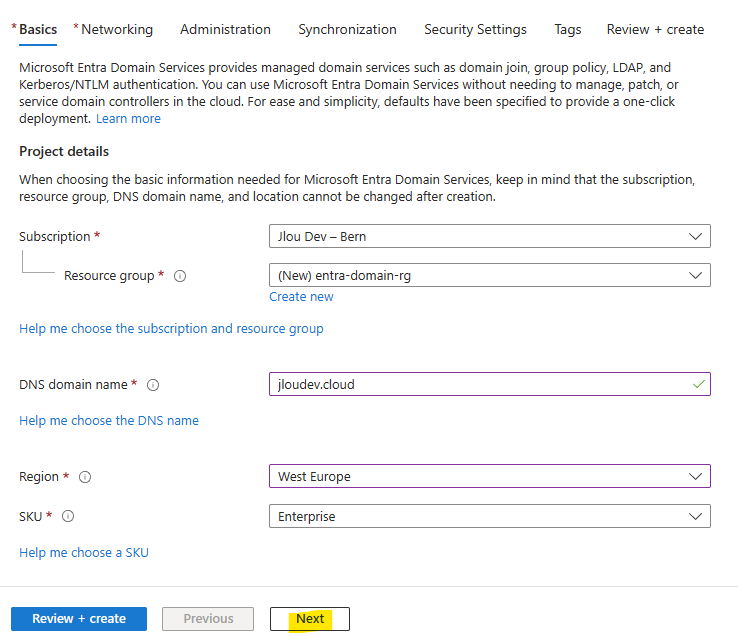Viewport: 738px width, 637px height.
Task: Open the Learn more link
Action: (x=128, y=119)
